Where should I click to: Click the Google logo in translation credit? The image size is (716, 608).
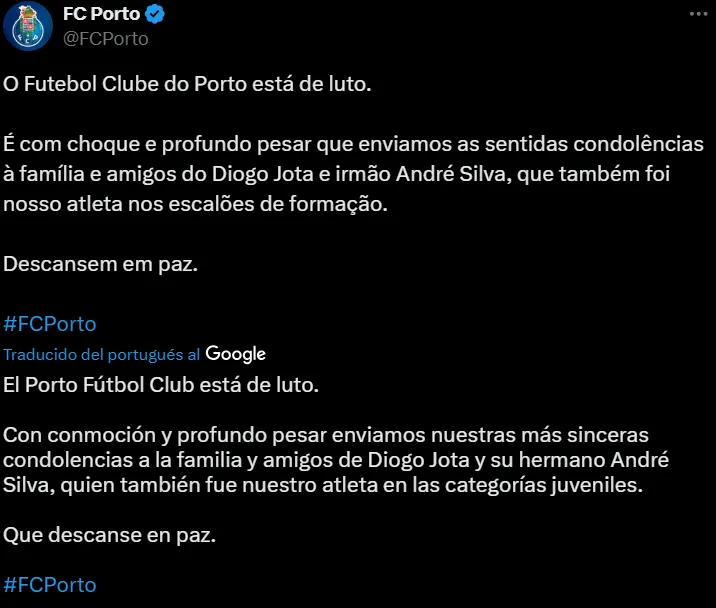[236, 354]
